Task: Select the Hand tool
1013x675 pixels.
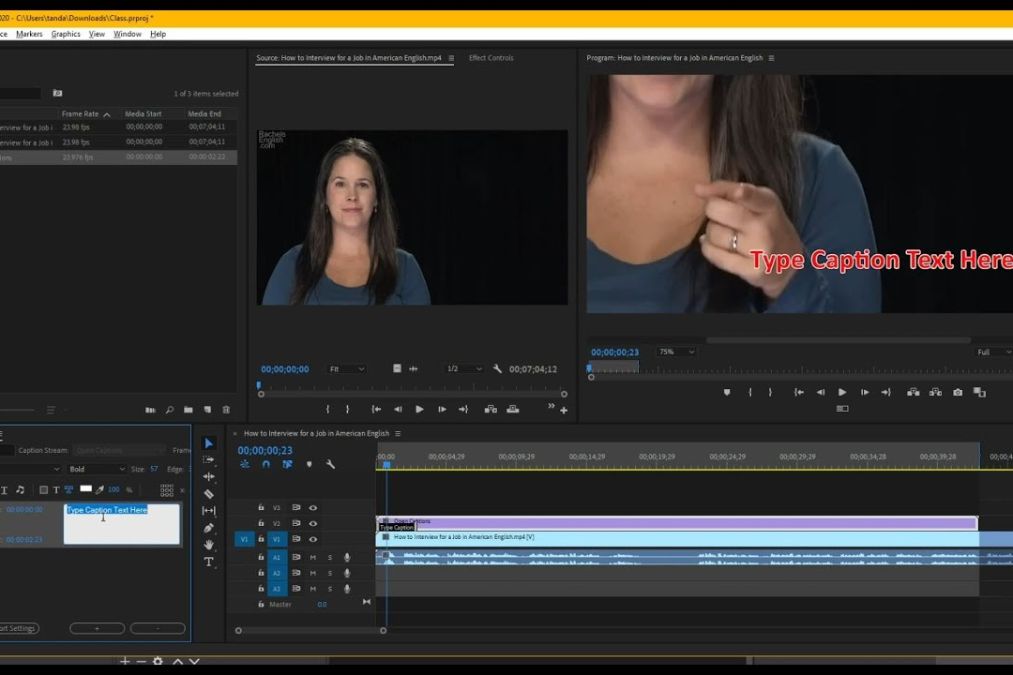Action: tap(209, 545)
